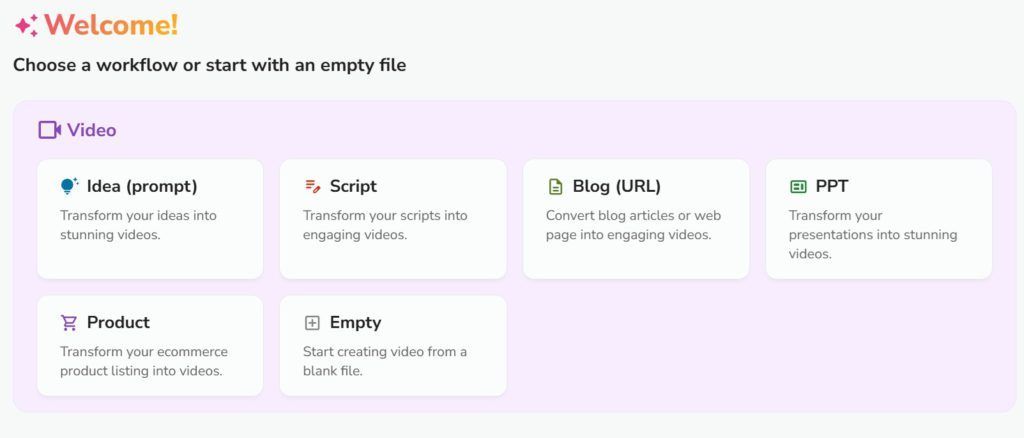Click the Welcome! heading text
Screen dimensions: 1024x438
pyautogui.click(x=111, y=25)
